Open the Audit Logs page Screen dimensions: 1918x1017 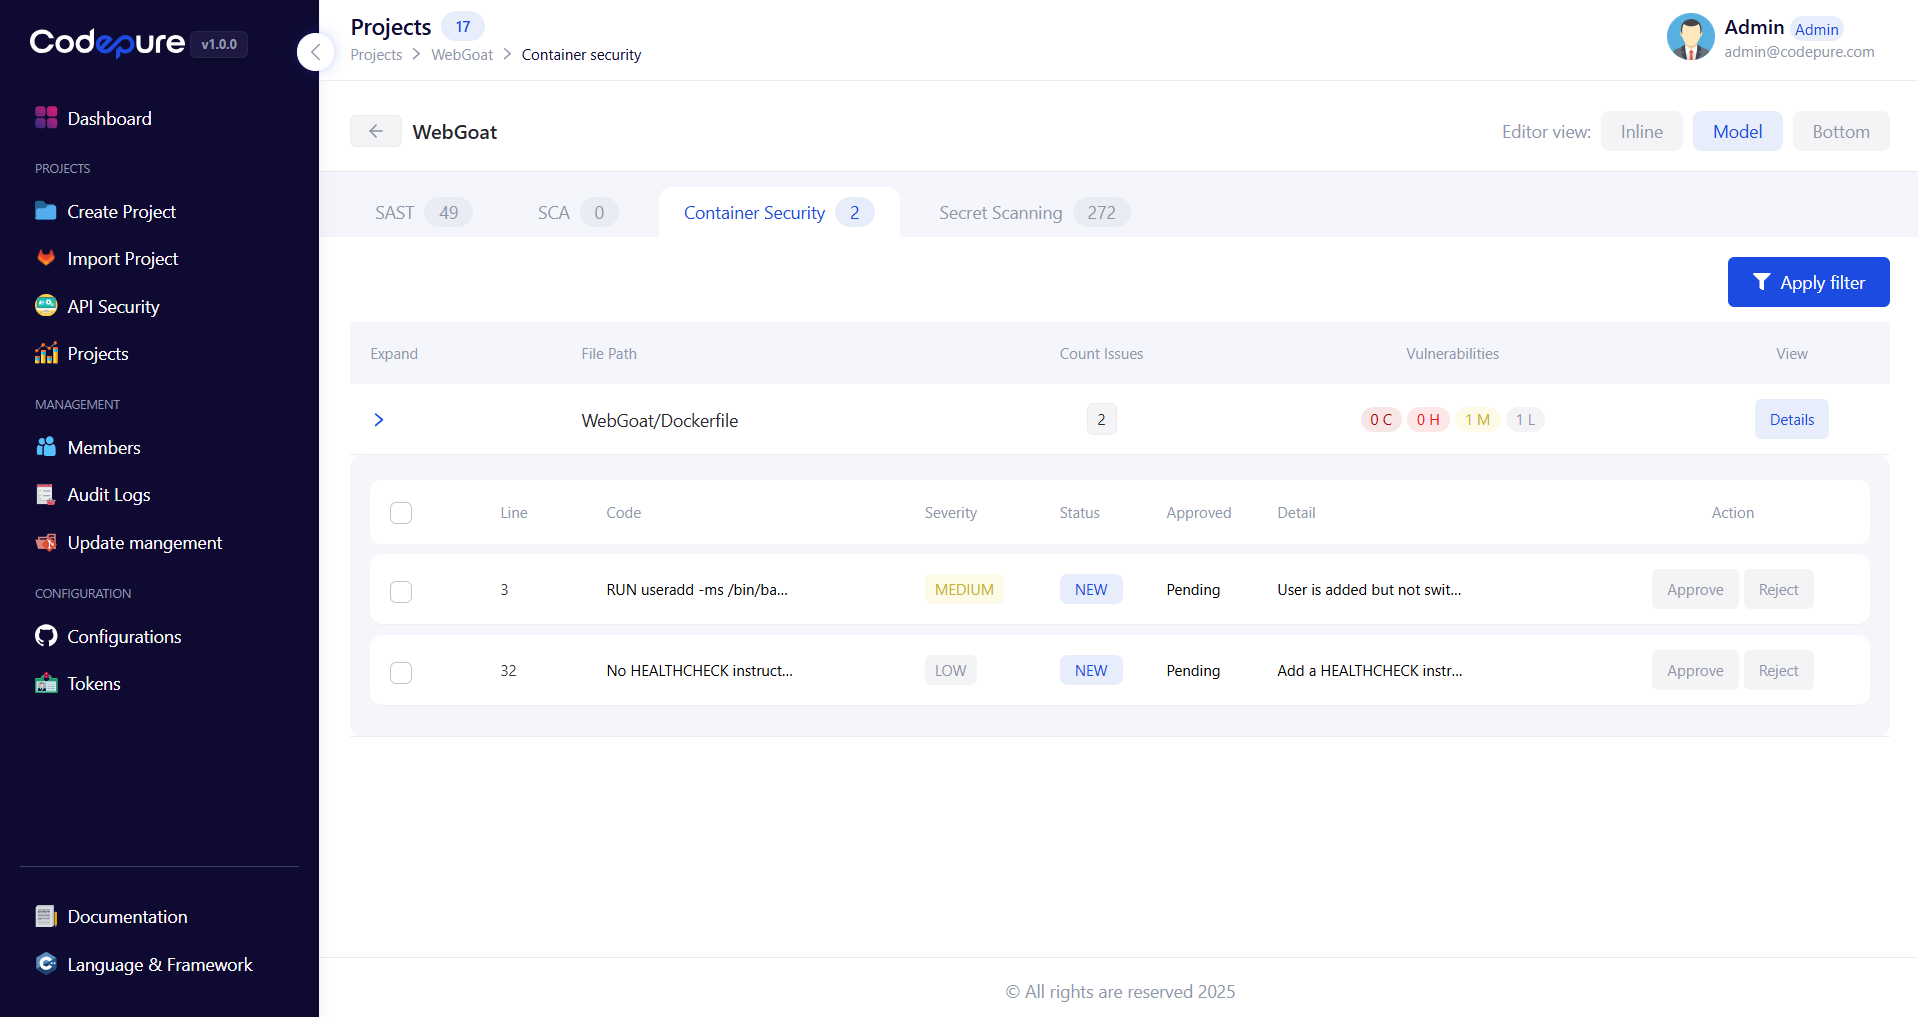pyautogui.click(x=109, y=494)
